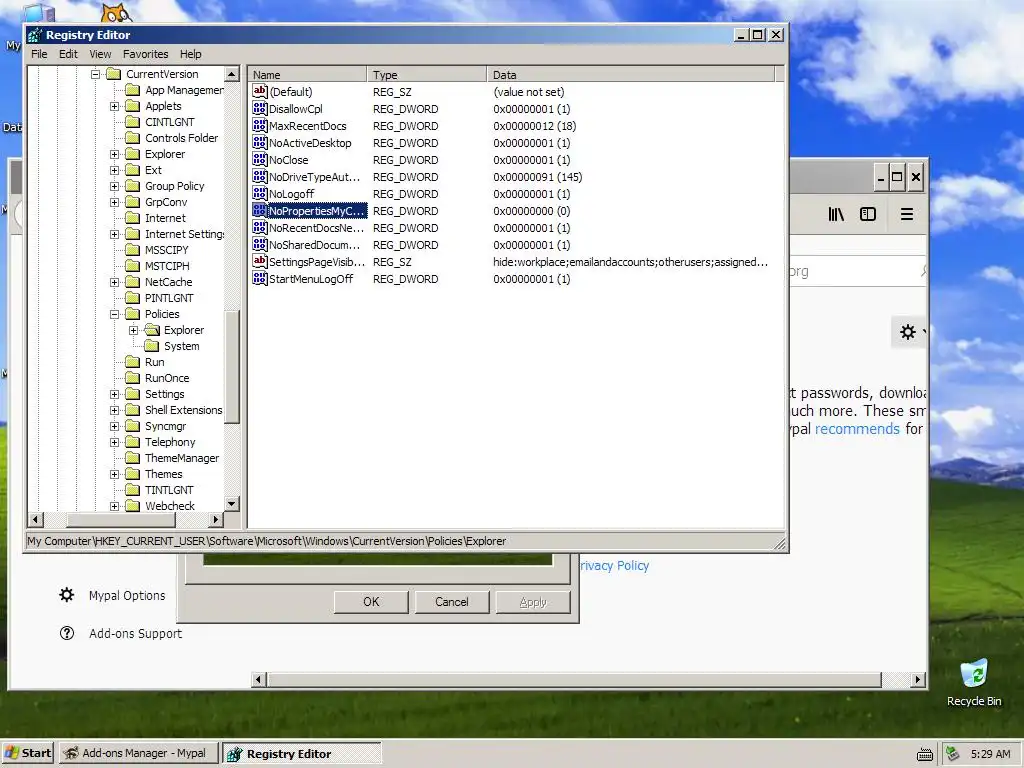Select the NoLogoff value icon

[260, 193]
